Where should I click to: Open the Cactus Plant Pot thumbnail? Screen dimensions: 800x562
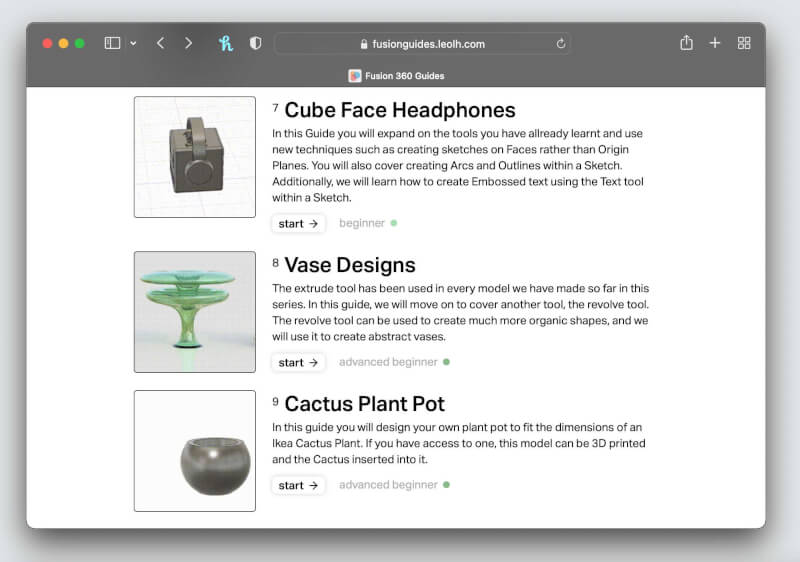(195, 451)
